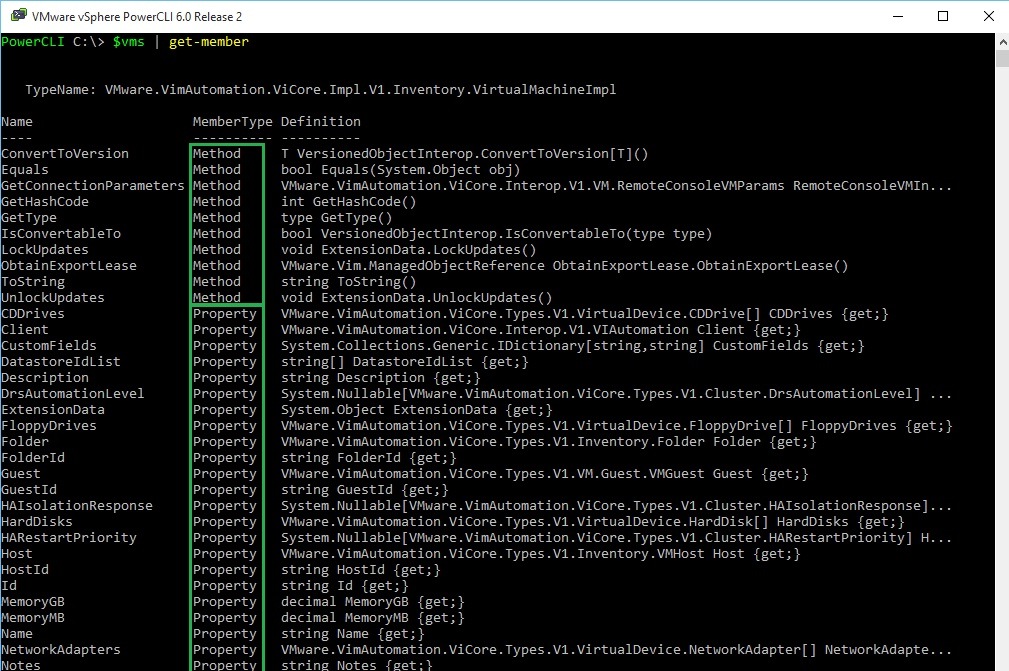
Task: Click the 'MemoryMB' property name in Name column
Action: tap(33, 618)
